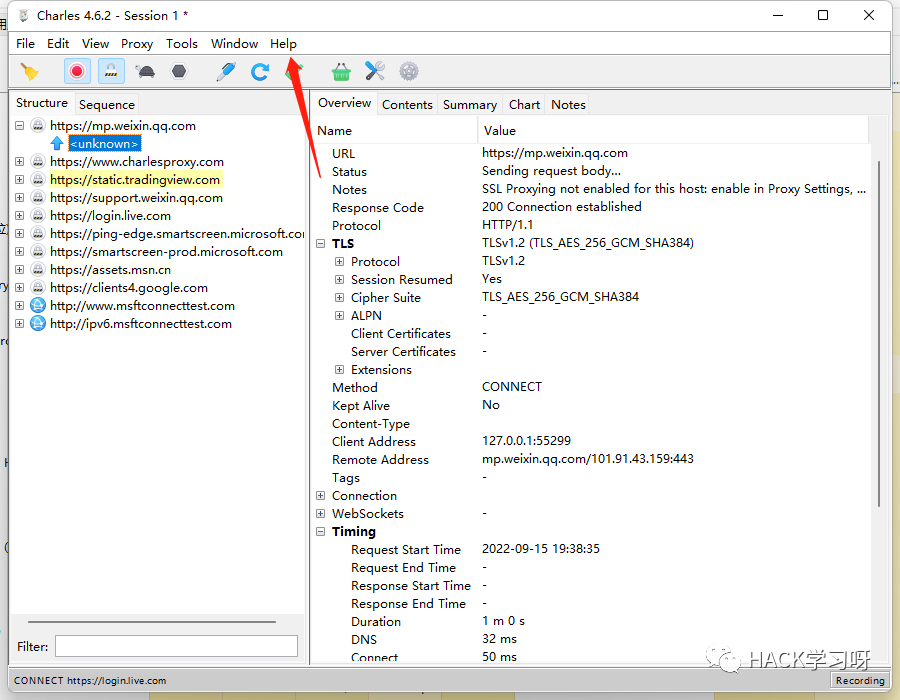This screenshot has width=900, height=700.
Task: Open the View menu
Action: click(95, 44)
